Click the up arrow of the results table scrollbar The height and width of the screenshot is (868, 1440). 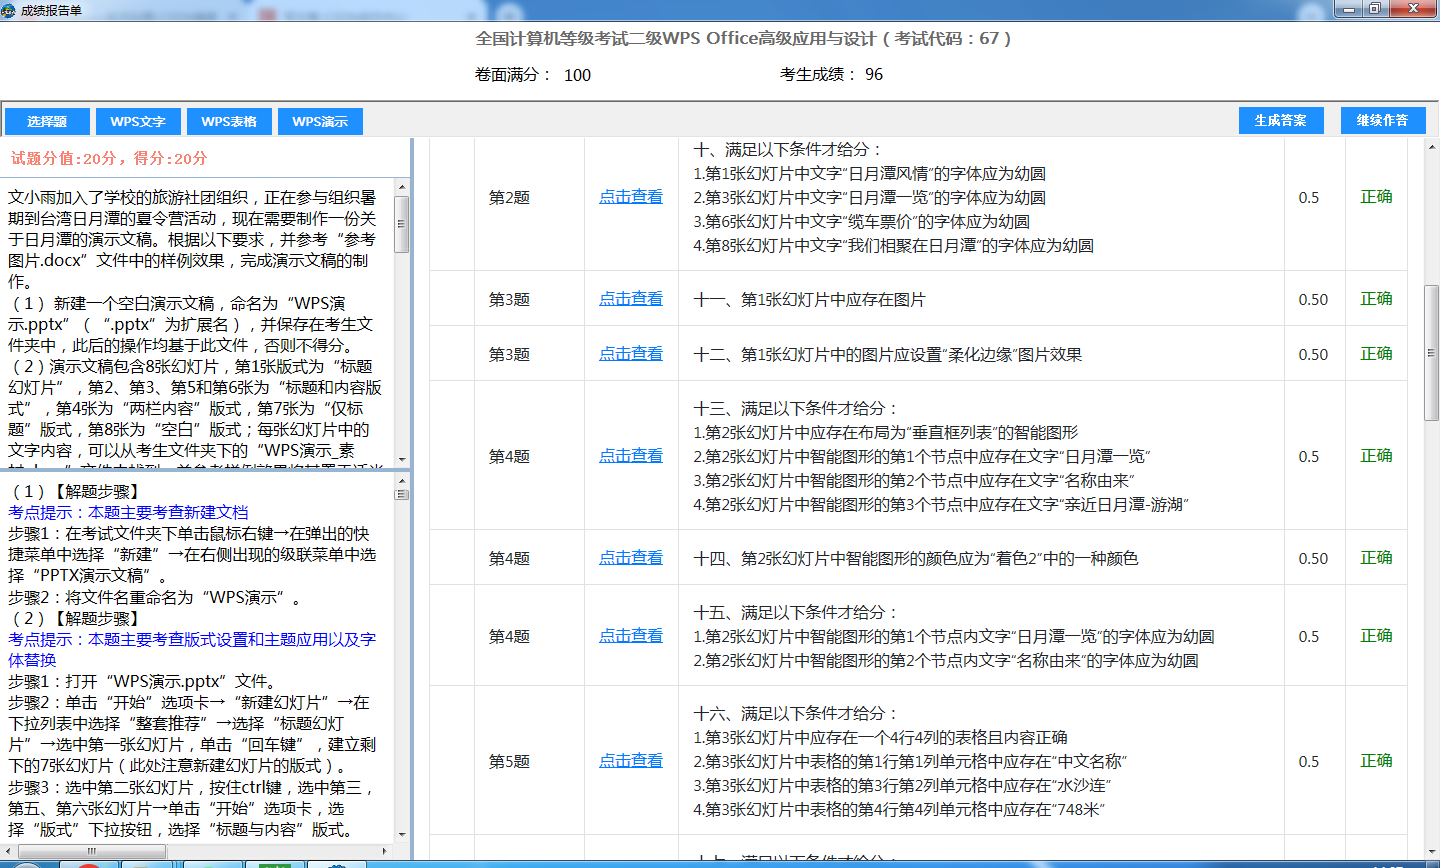pos(1431,147)
